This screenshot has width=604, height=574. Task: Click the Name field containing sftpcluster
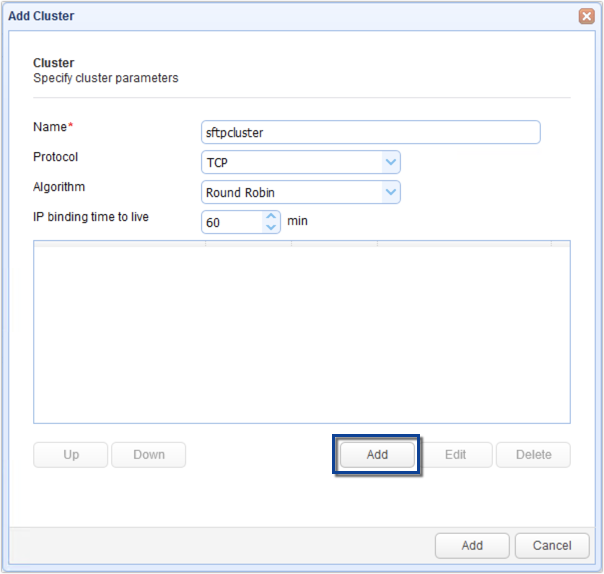tap(370, 133)
